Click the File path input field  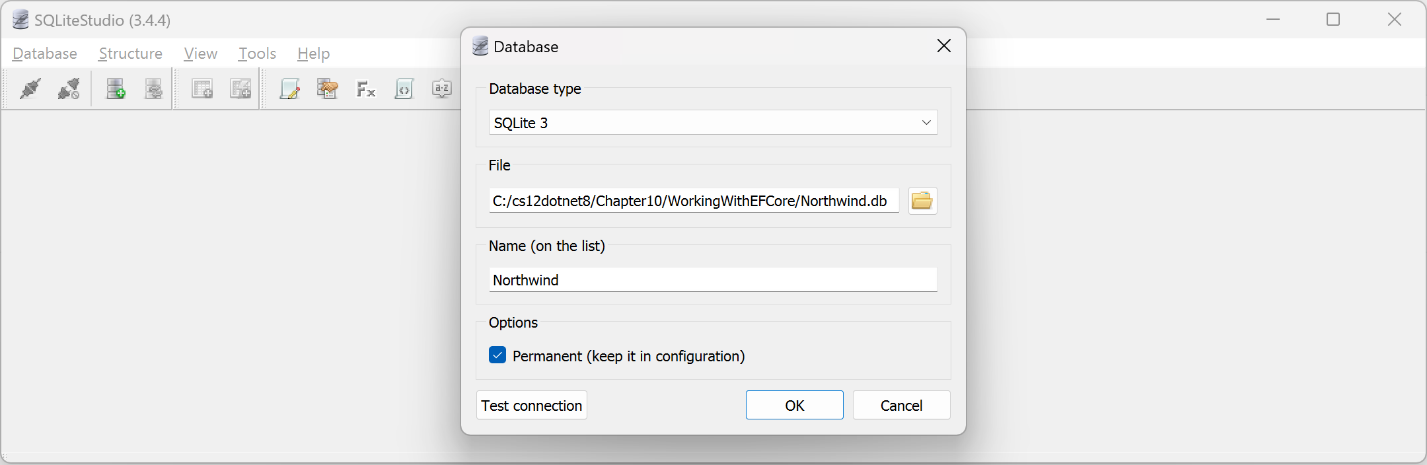[694, 201]
